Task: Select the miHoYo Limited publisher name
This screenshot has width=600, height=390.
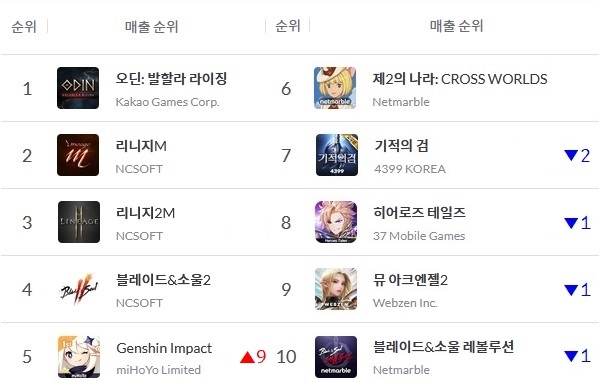Action: [x=158, y=370]
